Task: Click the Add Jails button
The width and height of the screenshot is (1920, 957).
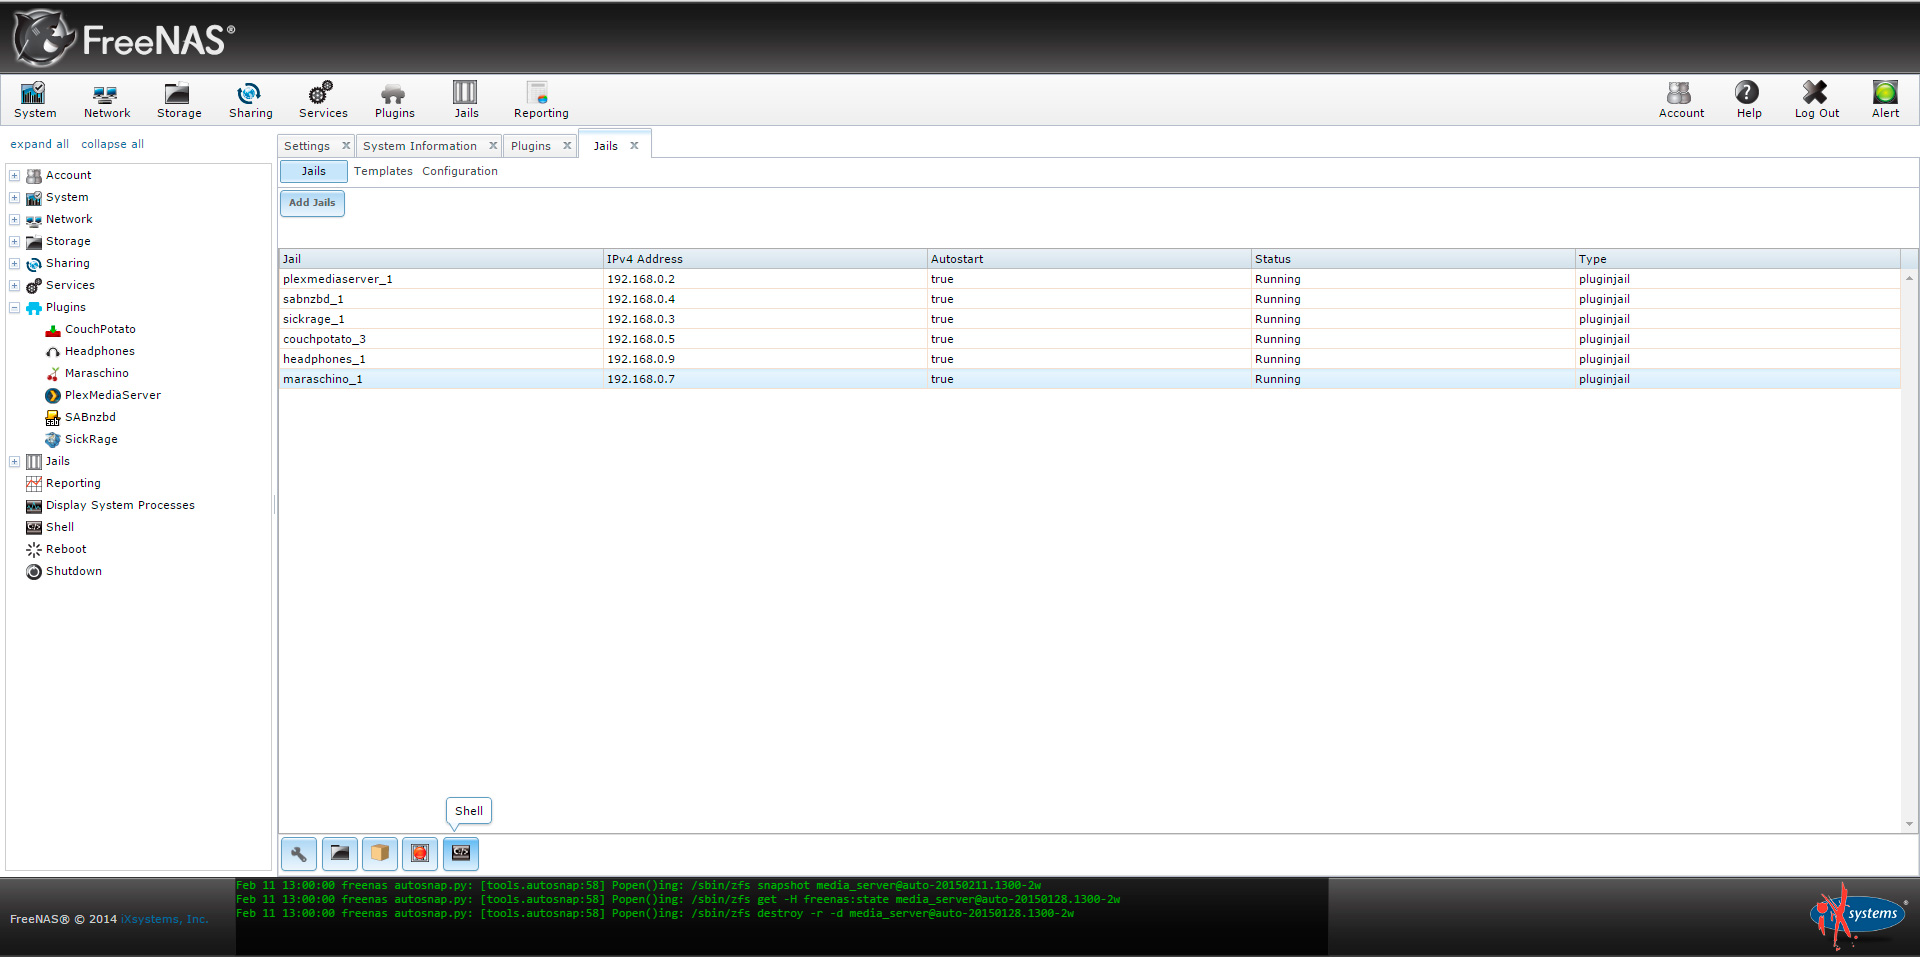Action: coord(312,203)
